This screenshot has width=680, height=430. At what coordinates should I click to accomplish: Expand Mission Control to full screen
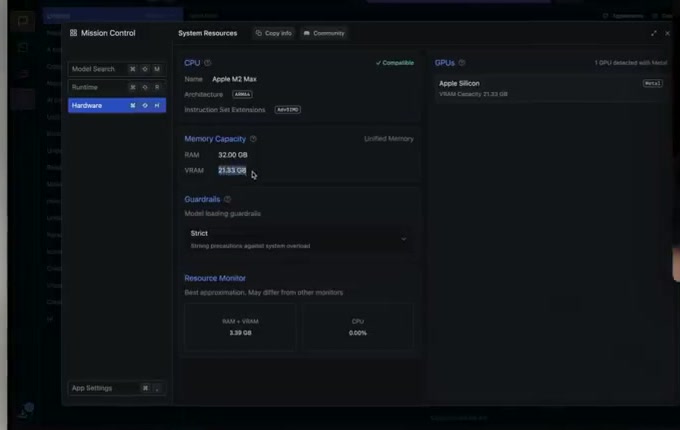click(x=654, y=33)
